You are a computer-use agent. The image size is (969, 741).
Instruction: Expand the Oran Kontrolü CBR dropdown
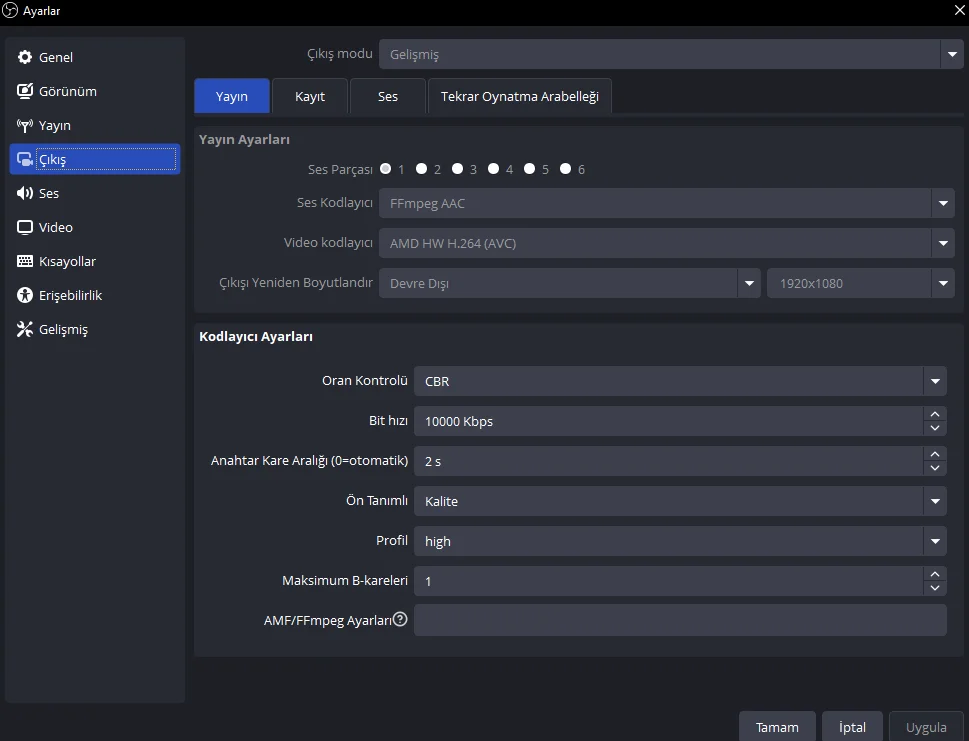point(679,381)
